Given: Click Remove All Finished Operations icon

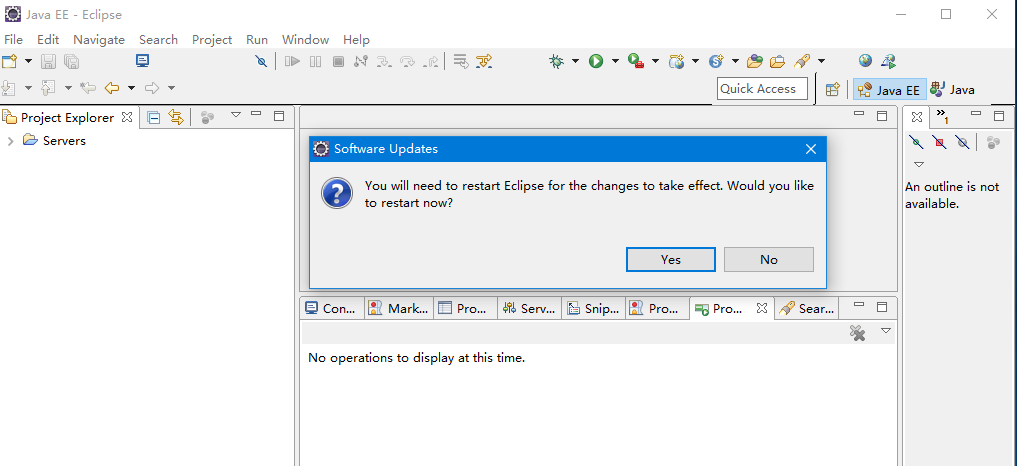Looking at the screenshot, I should [x=857, y=333].
